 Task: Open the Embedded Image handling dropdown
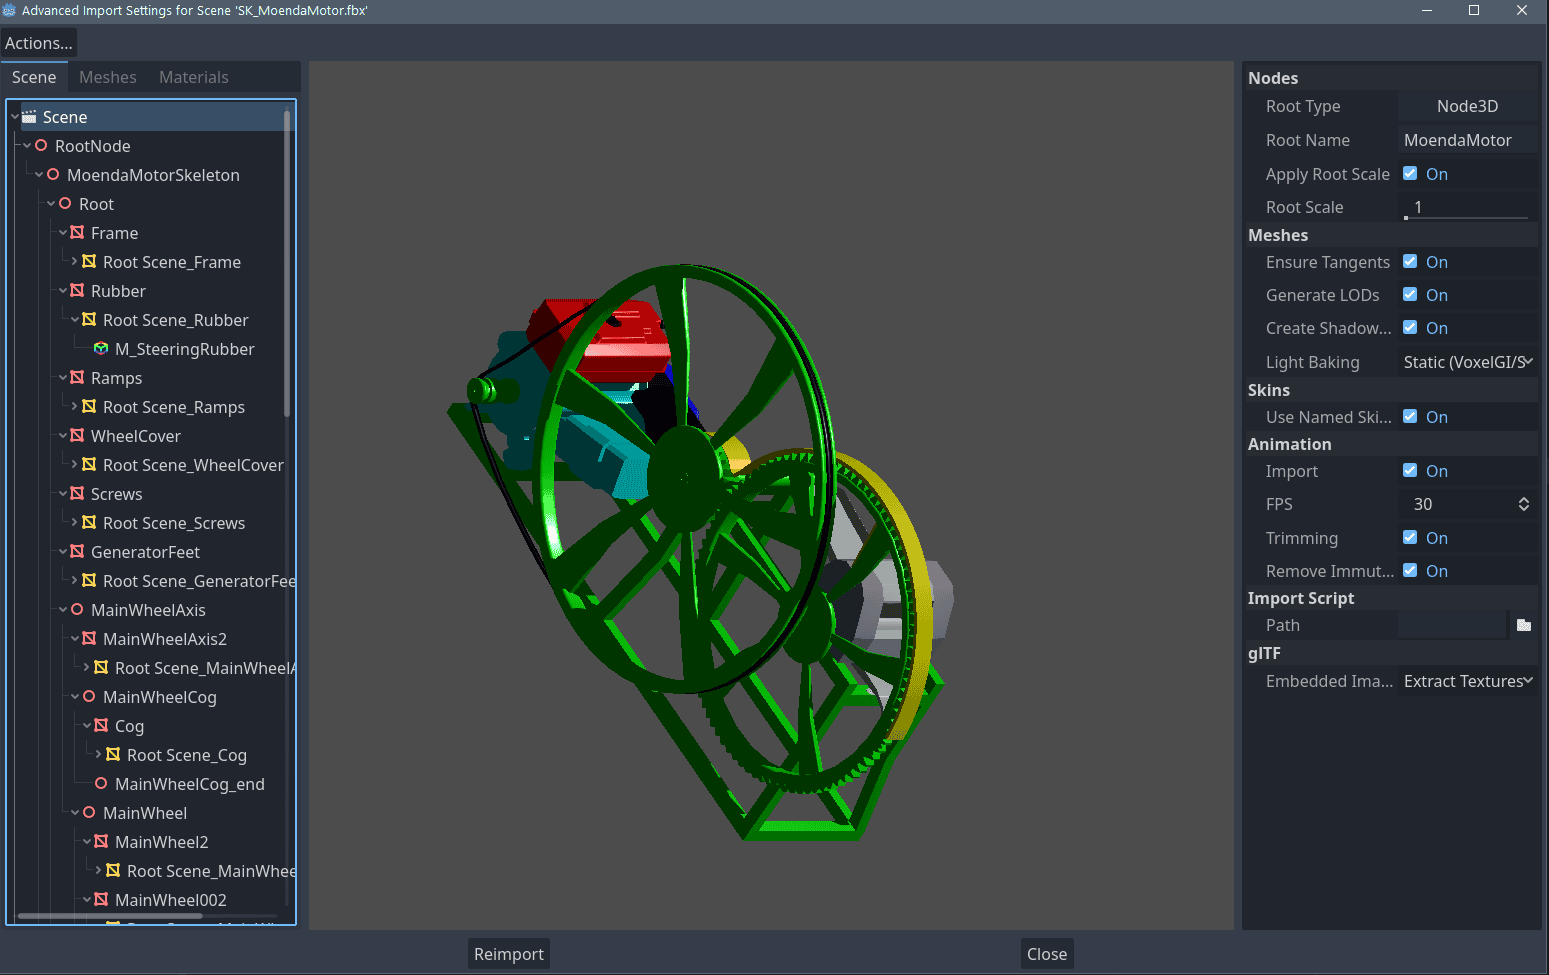(x=1467, y=681)
